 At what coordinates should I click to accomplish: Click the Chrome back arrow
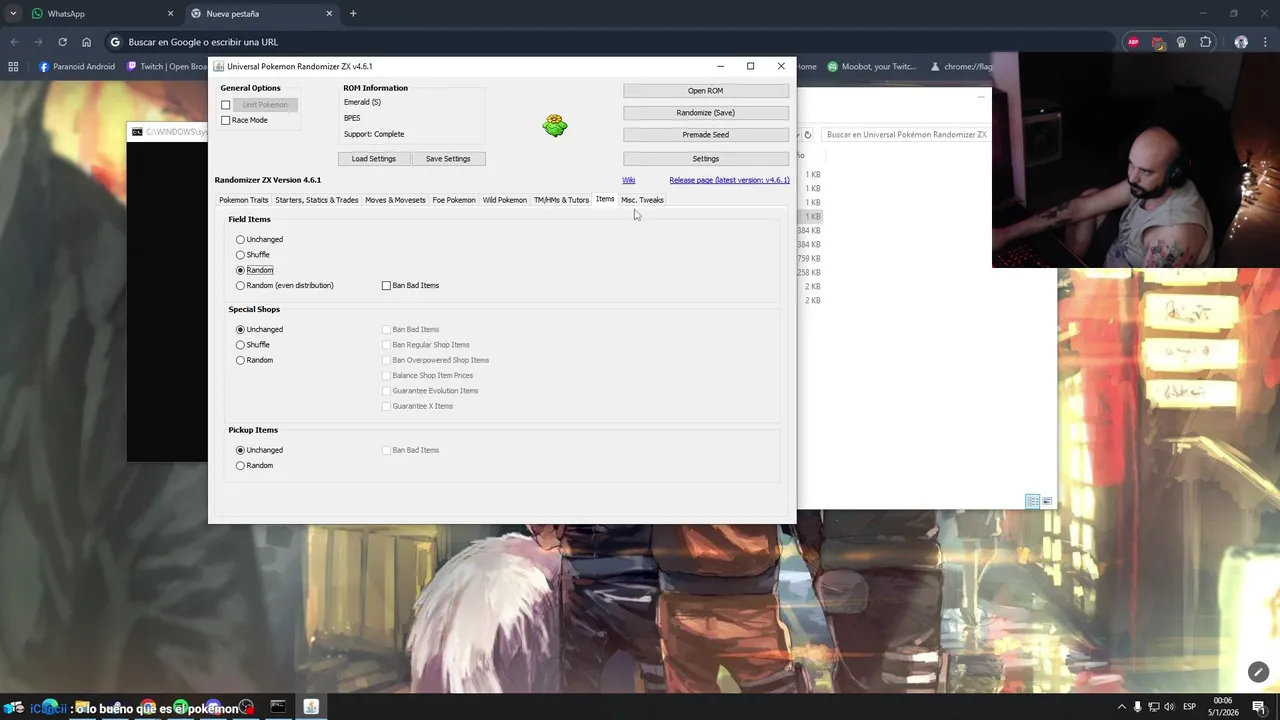coord(14,42)
